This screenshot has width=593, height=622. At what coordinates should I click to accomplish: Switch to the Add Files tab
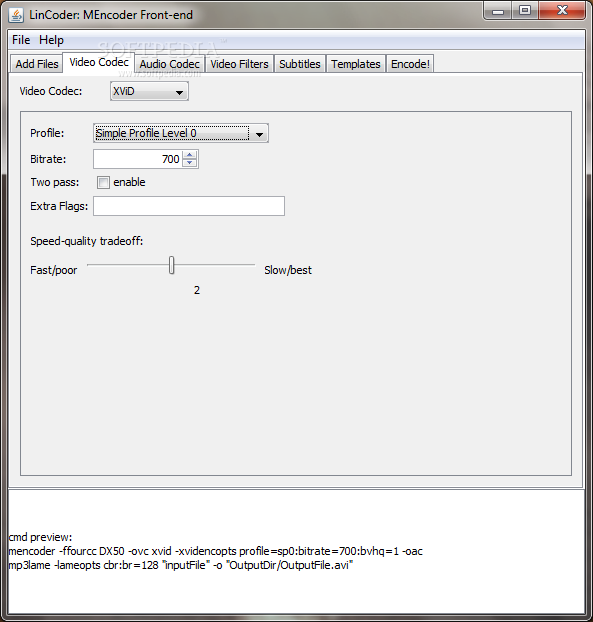click(37, 64)
